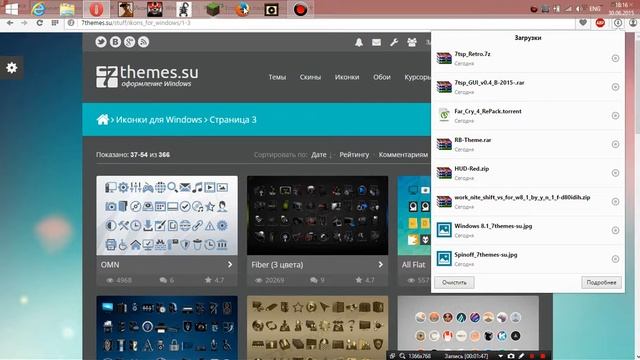This screenshot has width=640, height=360.
Task: Open the wrench settings icon in site header
Action: pos(394,42)
